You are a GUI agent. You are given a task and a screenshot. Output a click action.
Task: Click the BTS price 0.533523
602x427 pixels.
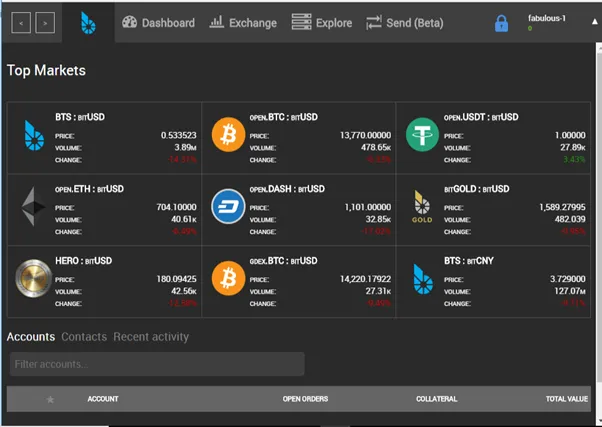point(179,135)
